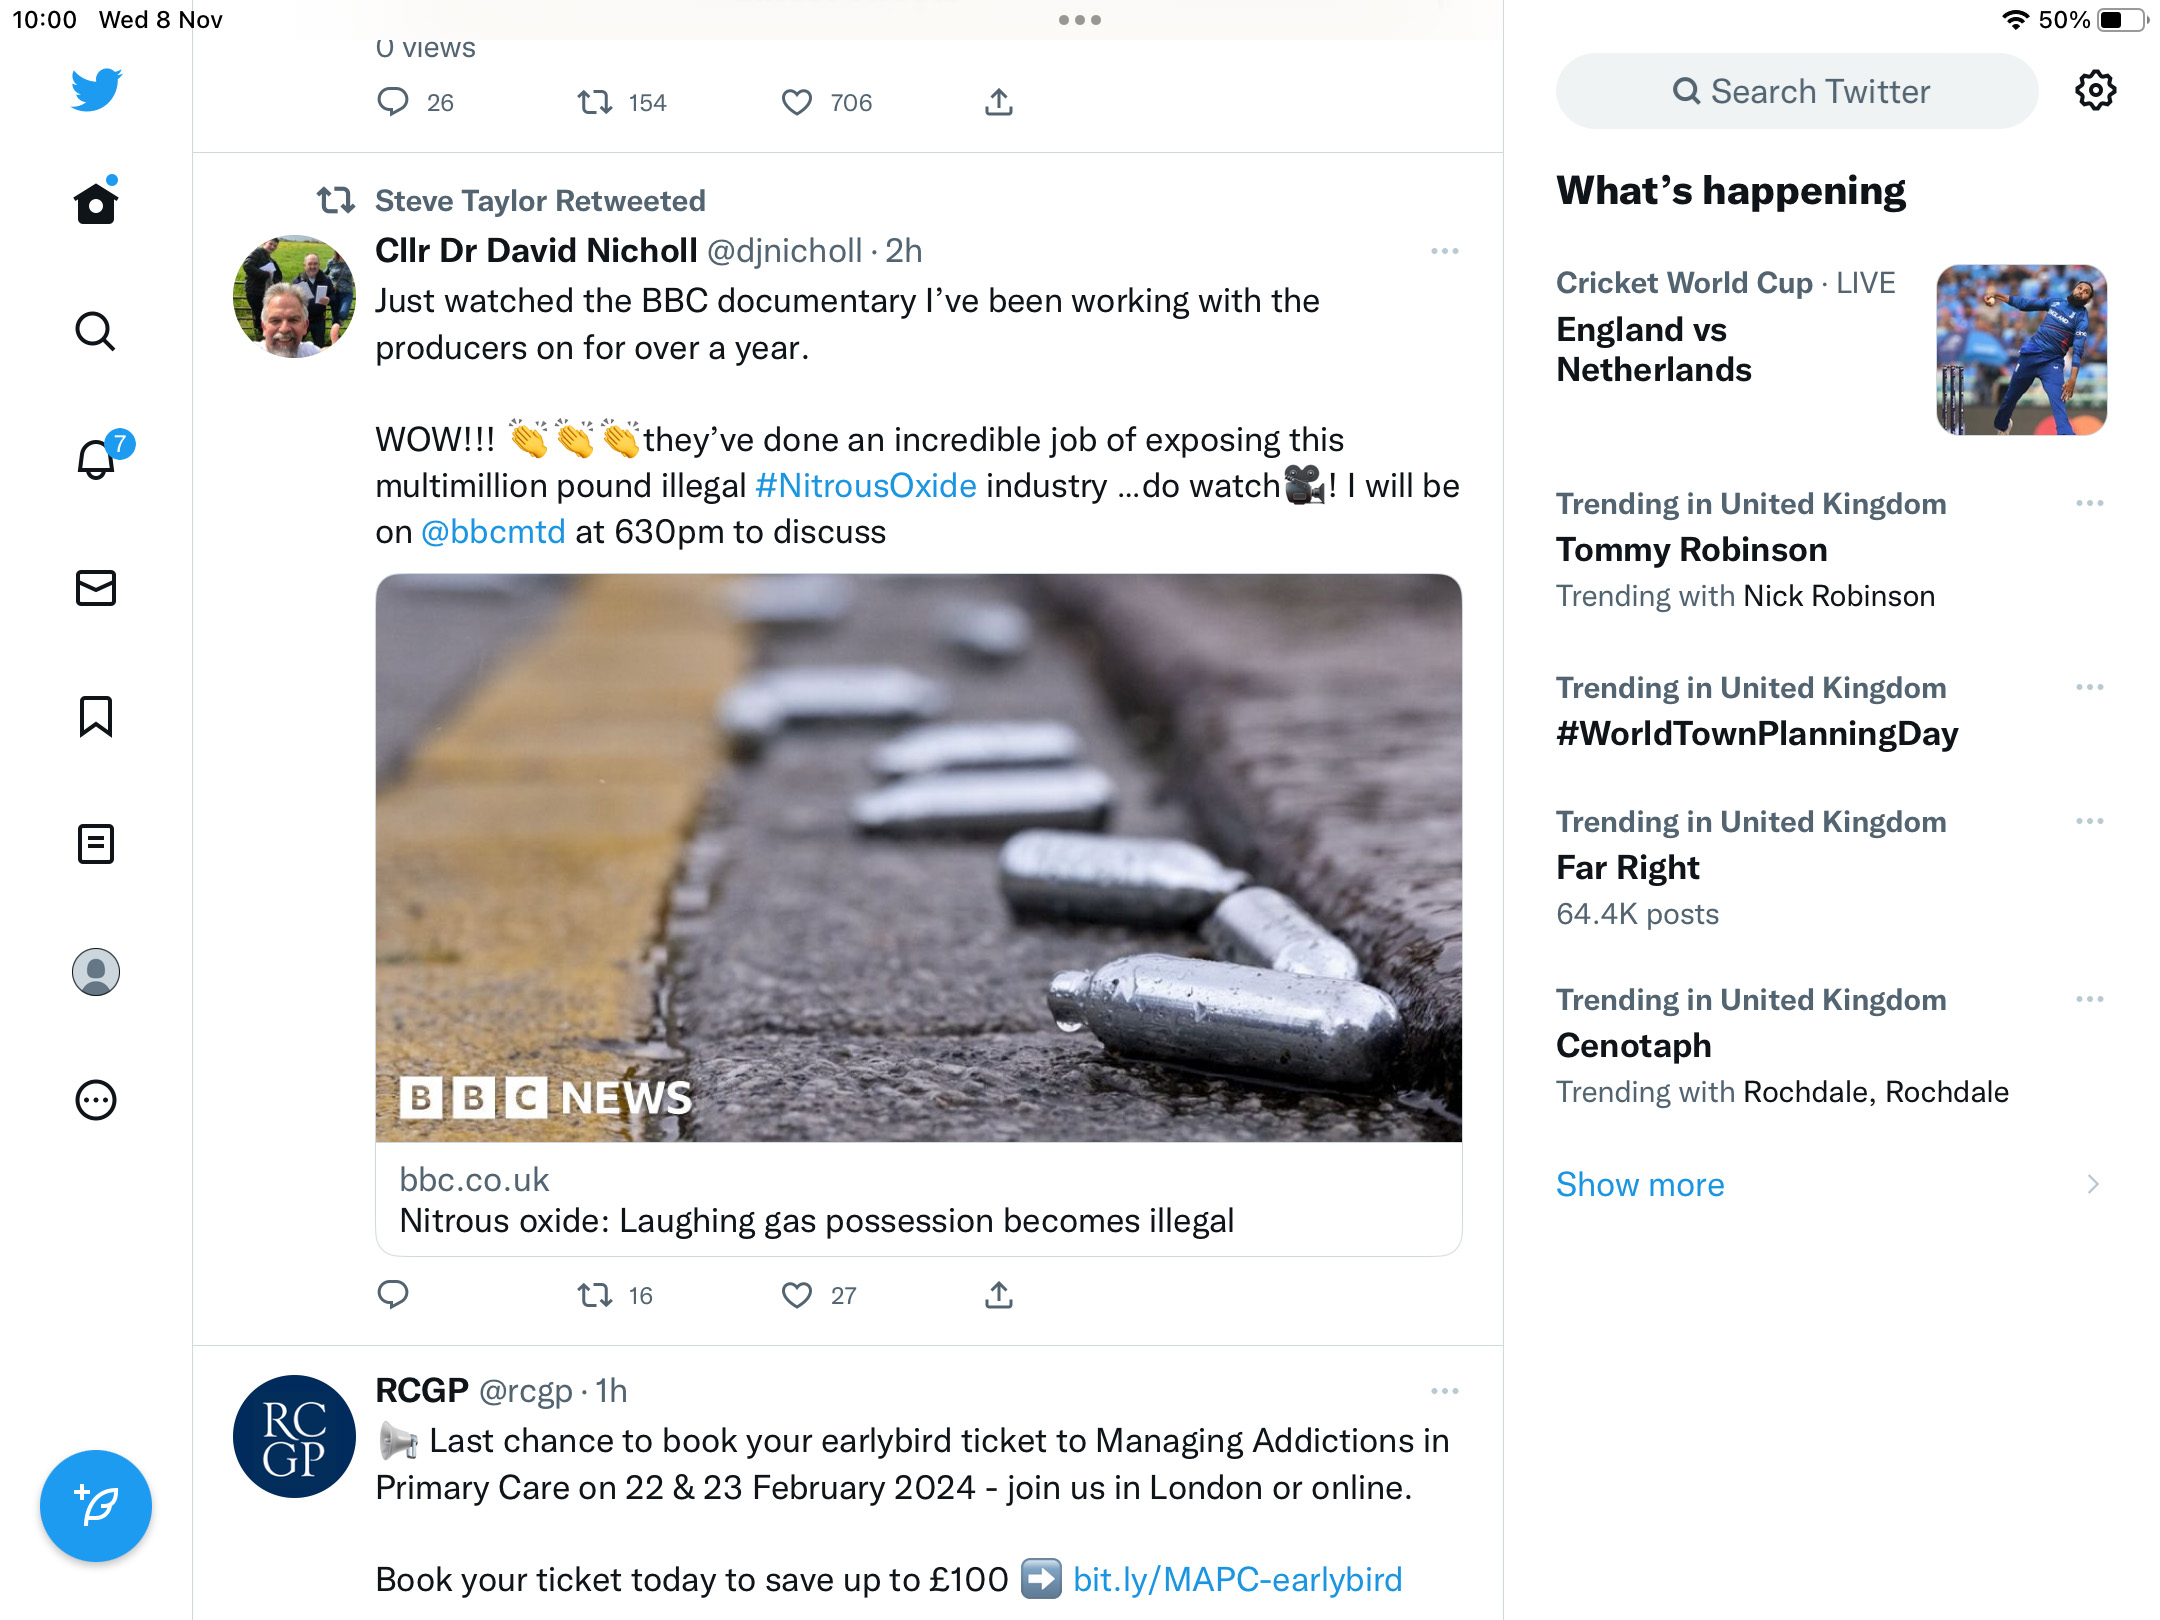
Task: Open the Home feed icon
Action: tap(96, 202)
